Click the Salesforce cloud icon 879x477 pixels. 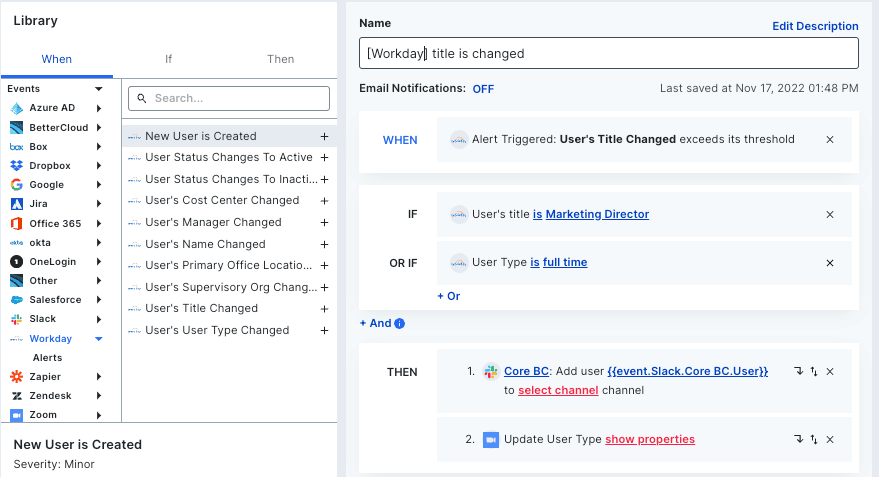pyautogui.click(x=17, y=300)
